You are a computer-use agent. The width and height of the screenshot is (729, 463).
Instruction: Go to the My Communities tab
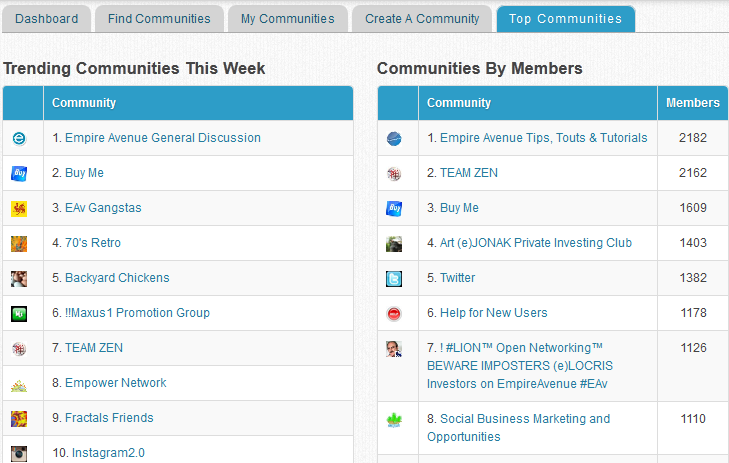coord(288,19)
